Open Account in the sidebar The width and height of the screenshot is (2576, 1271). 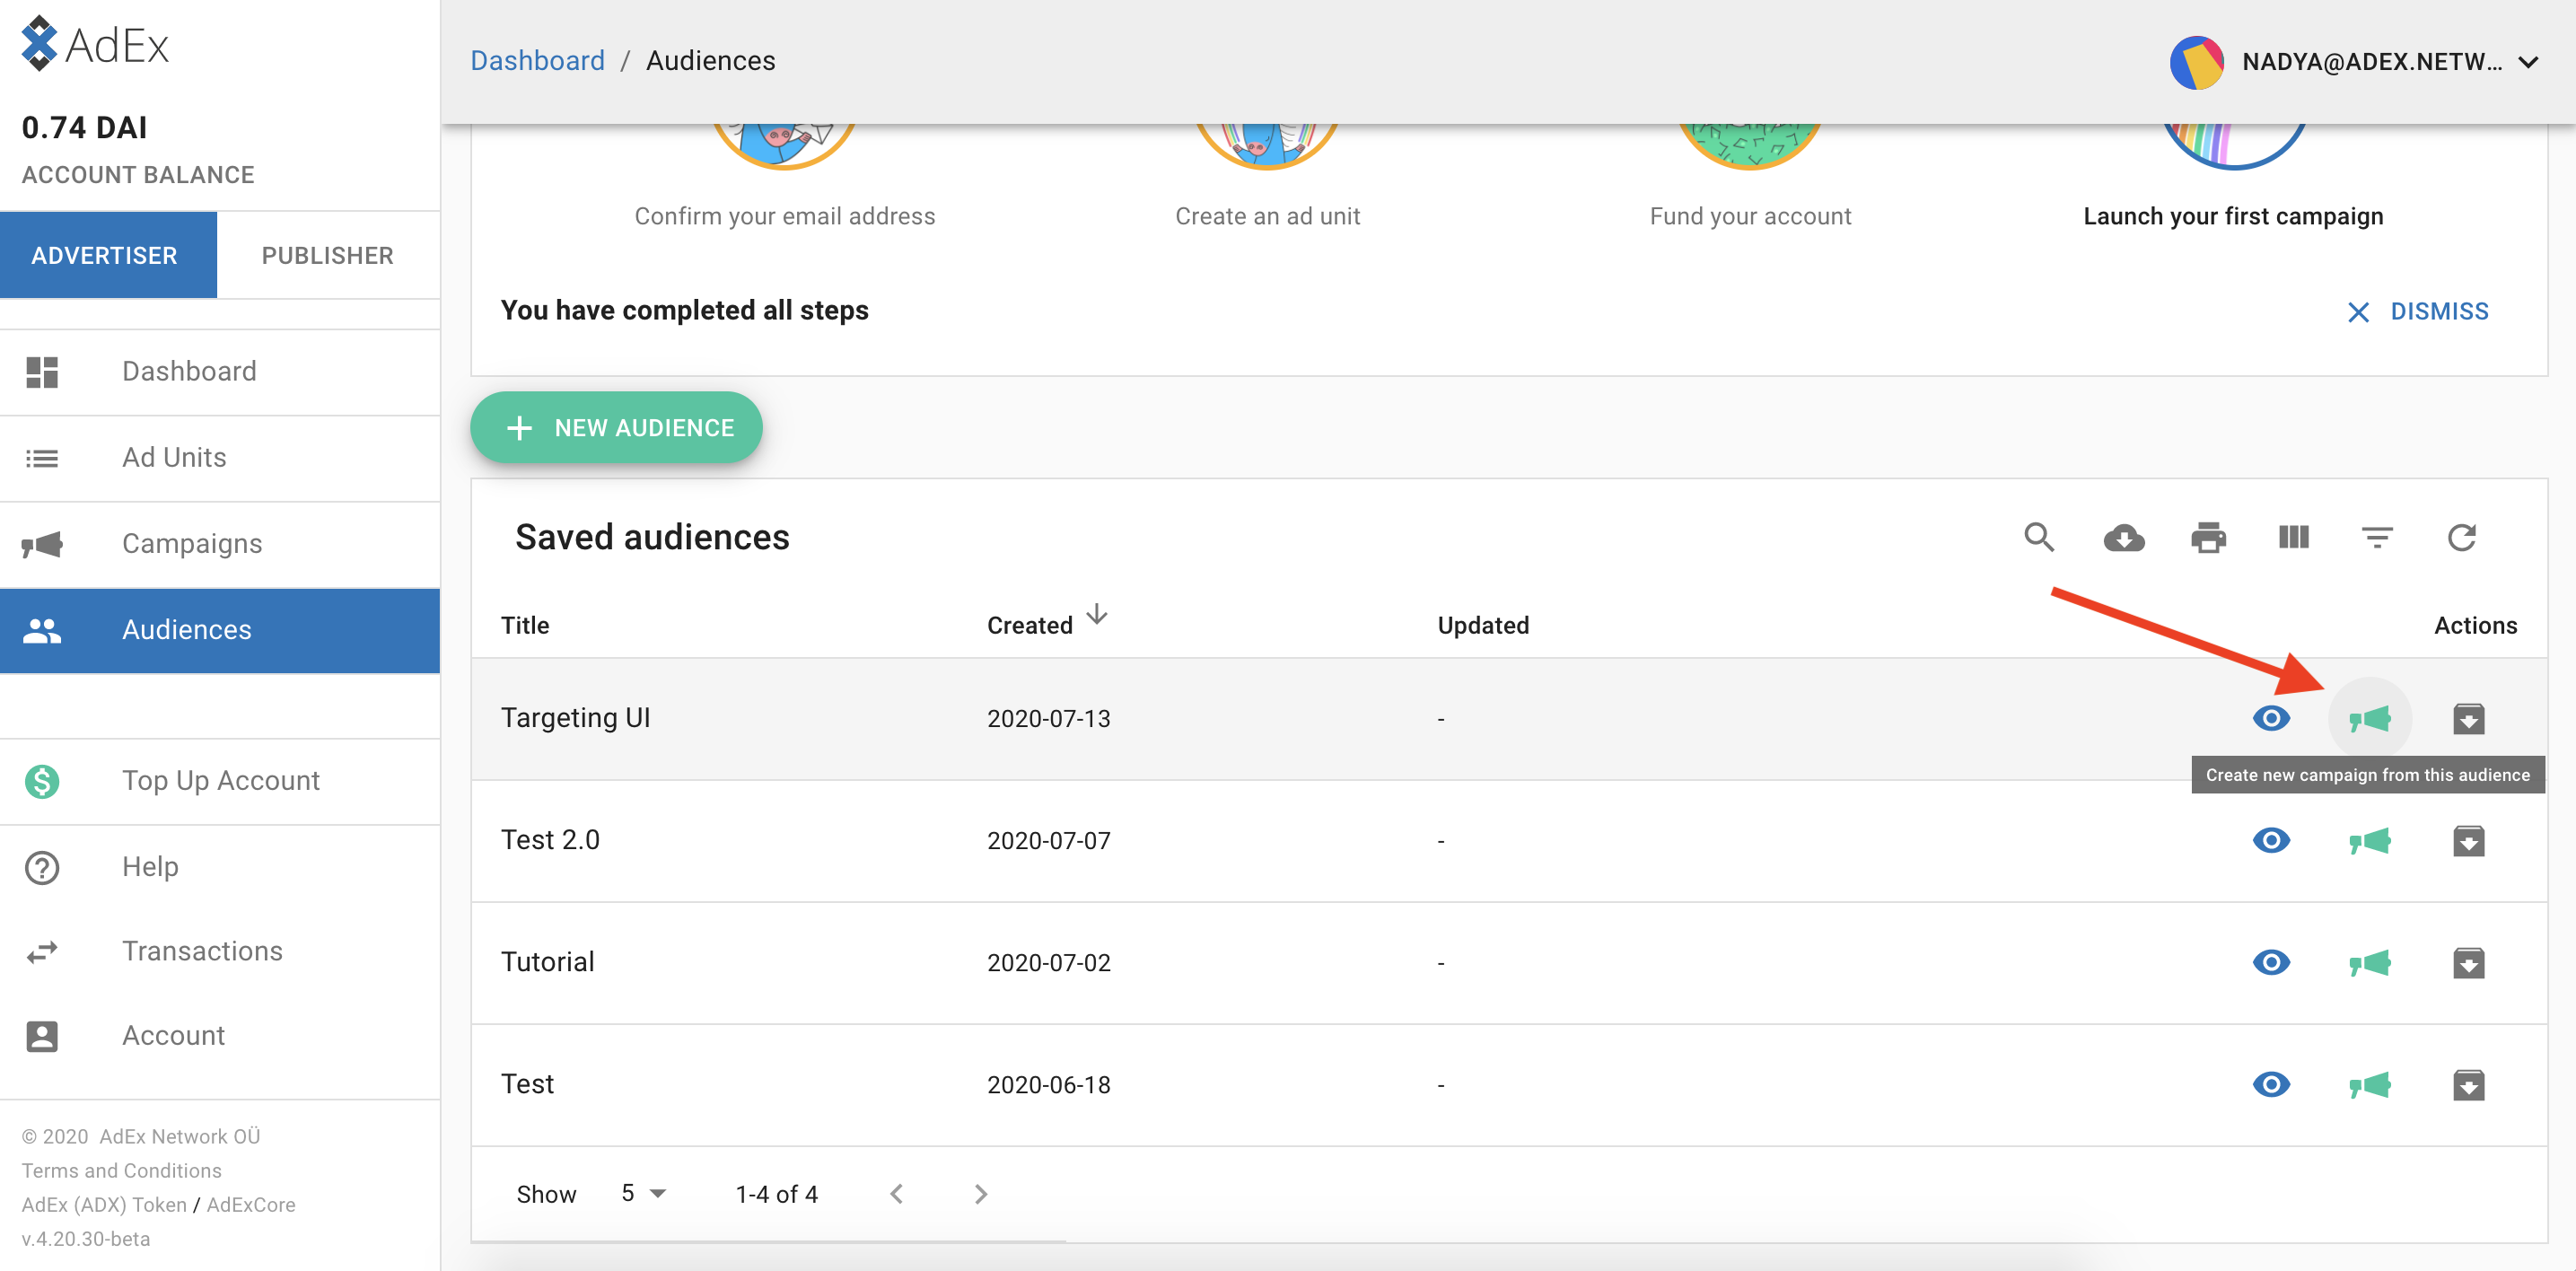point(220,1036)
